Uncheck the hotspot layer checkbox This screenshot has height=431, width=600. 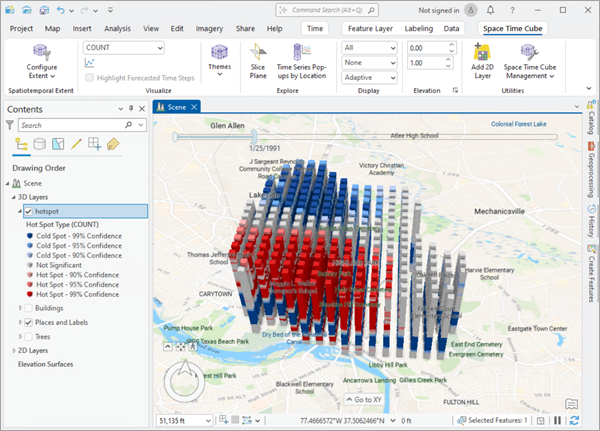pyautogui.click(x=28, y=212)
